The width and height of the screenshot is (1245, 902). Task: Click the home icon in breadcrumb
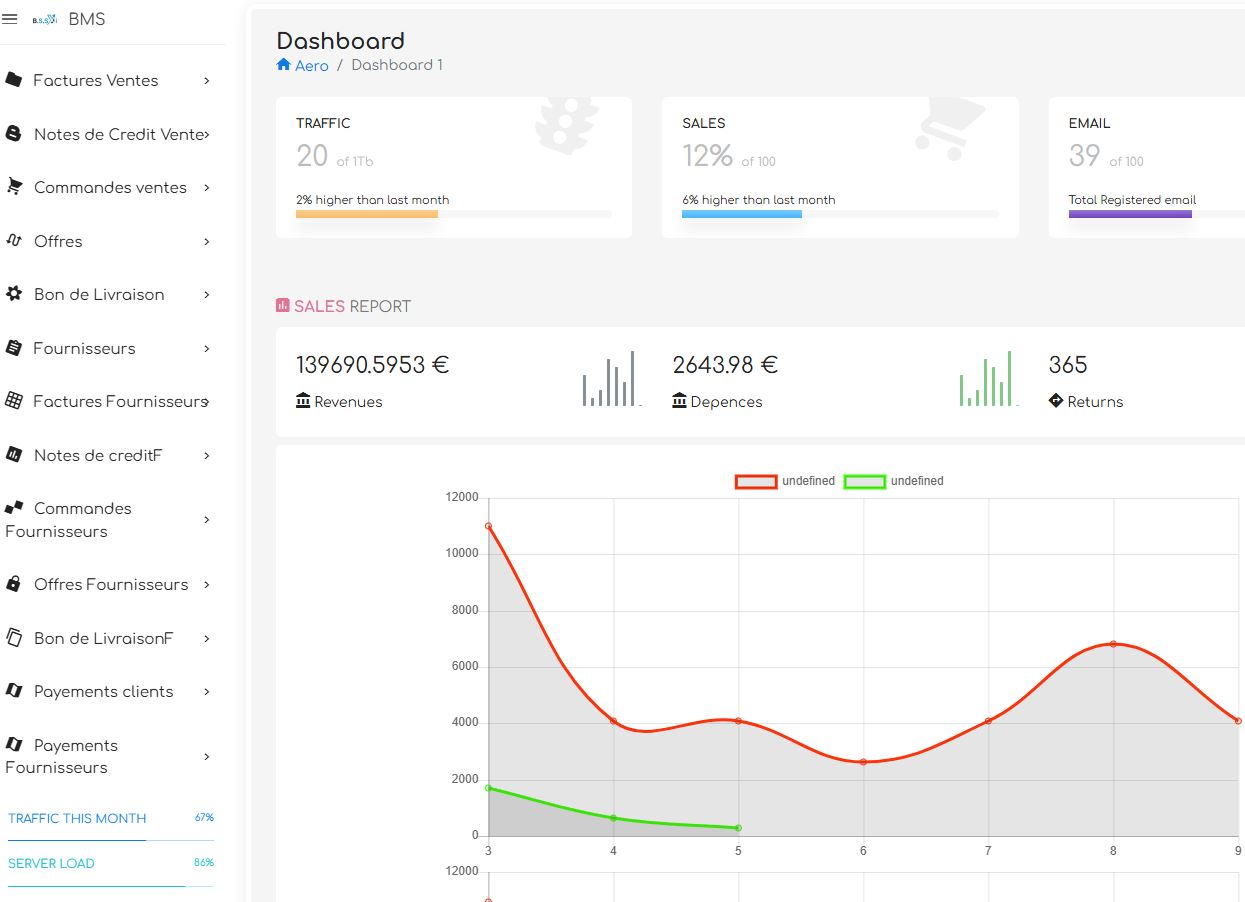coord(283,65)
